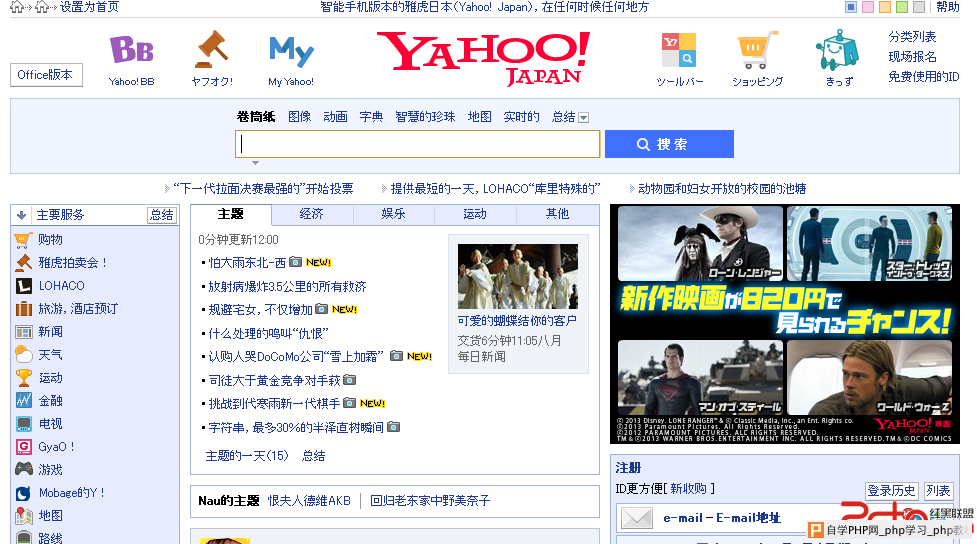The width and height of the screenshot is (977, 544).
Task: Open the 分类列表 link
Action: point(912,37)
